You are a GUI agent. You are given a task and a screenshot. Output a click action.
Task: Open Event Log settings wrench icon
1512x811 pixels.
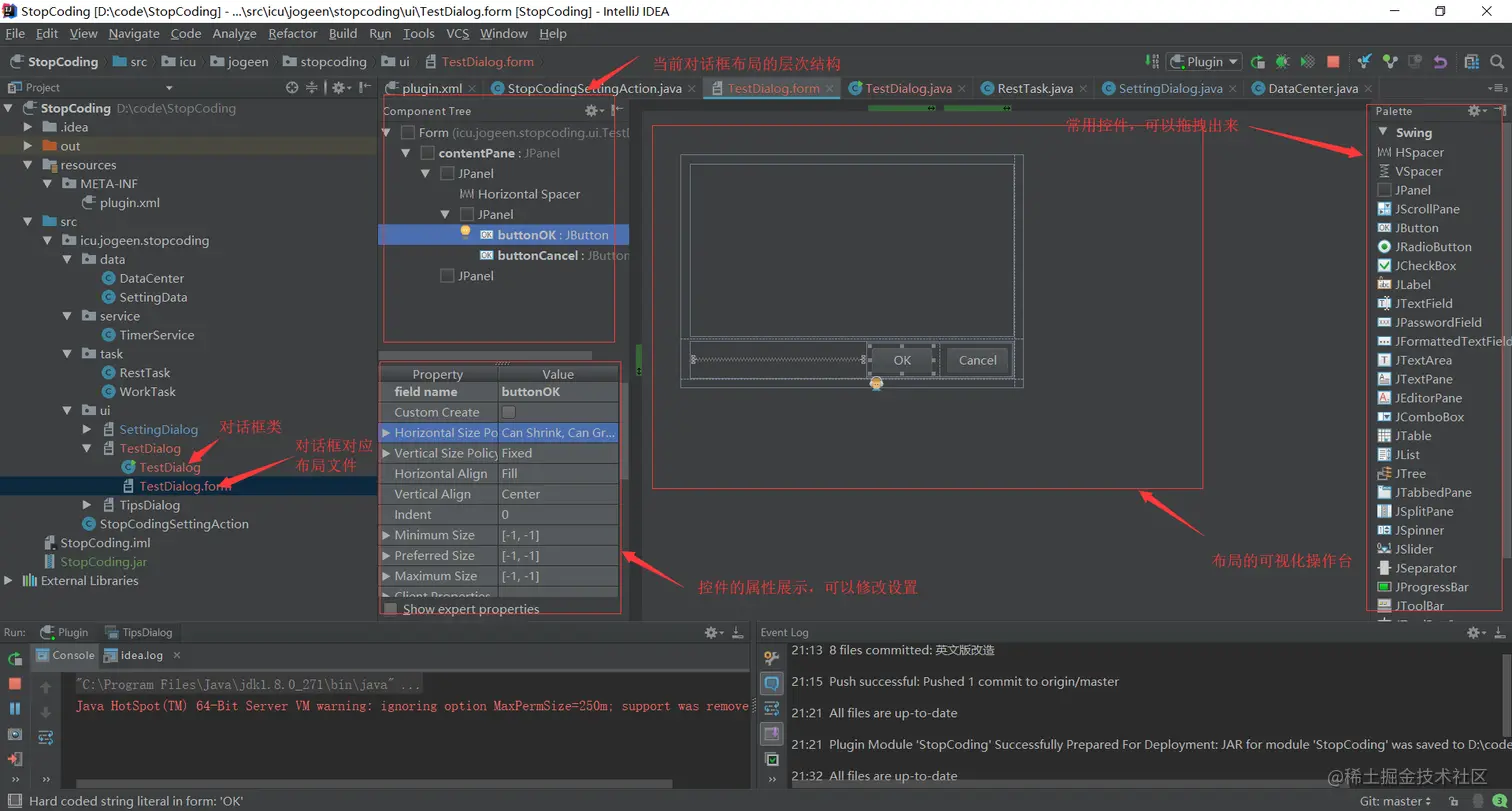point(771,657)
